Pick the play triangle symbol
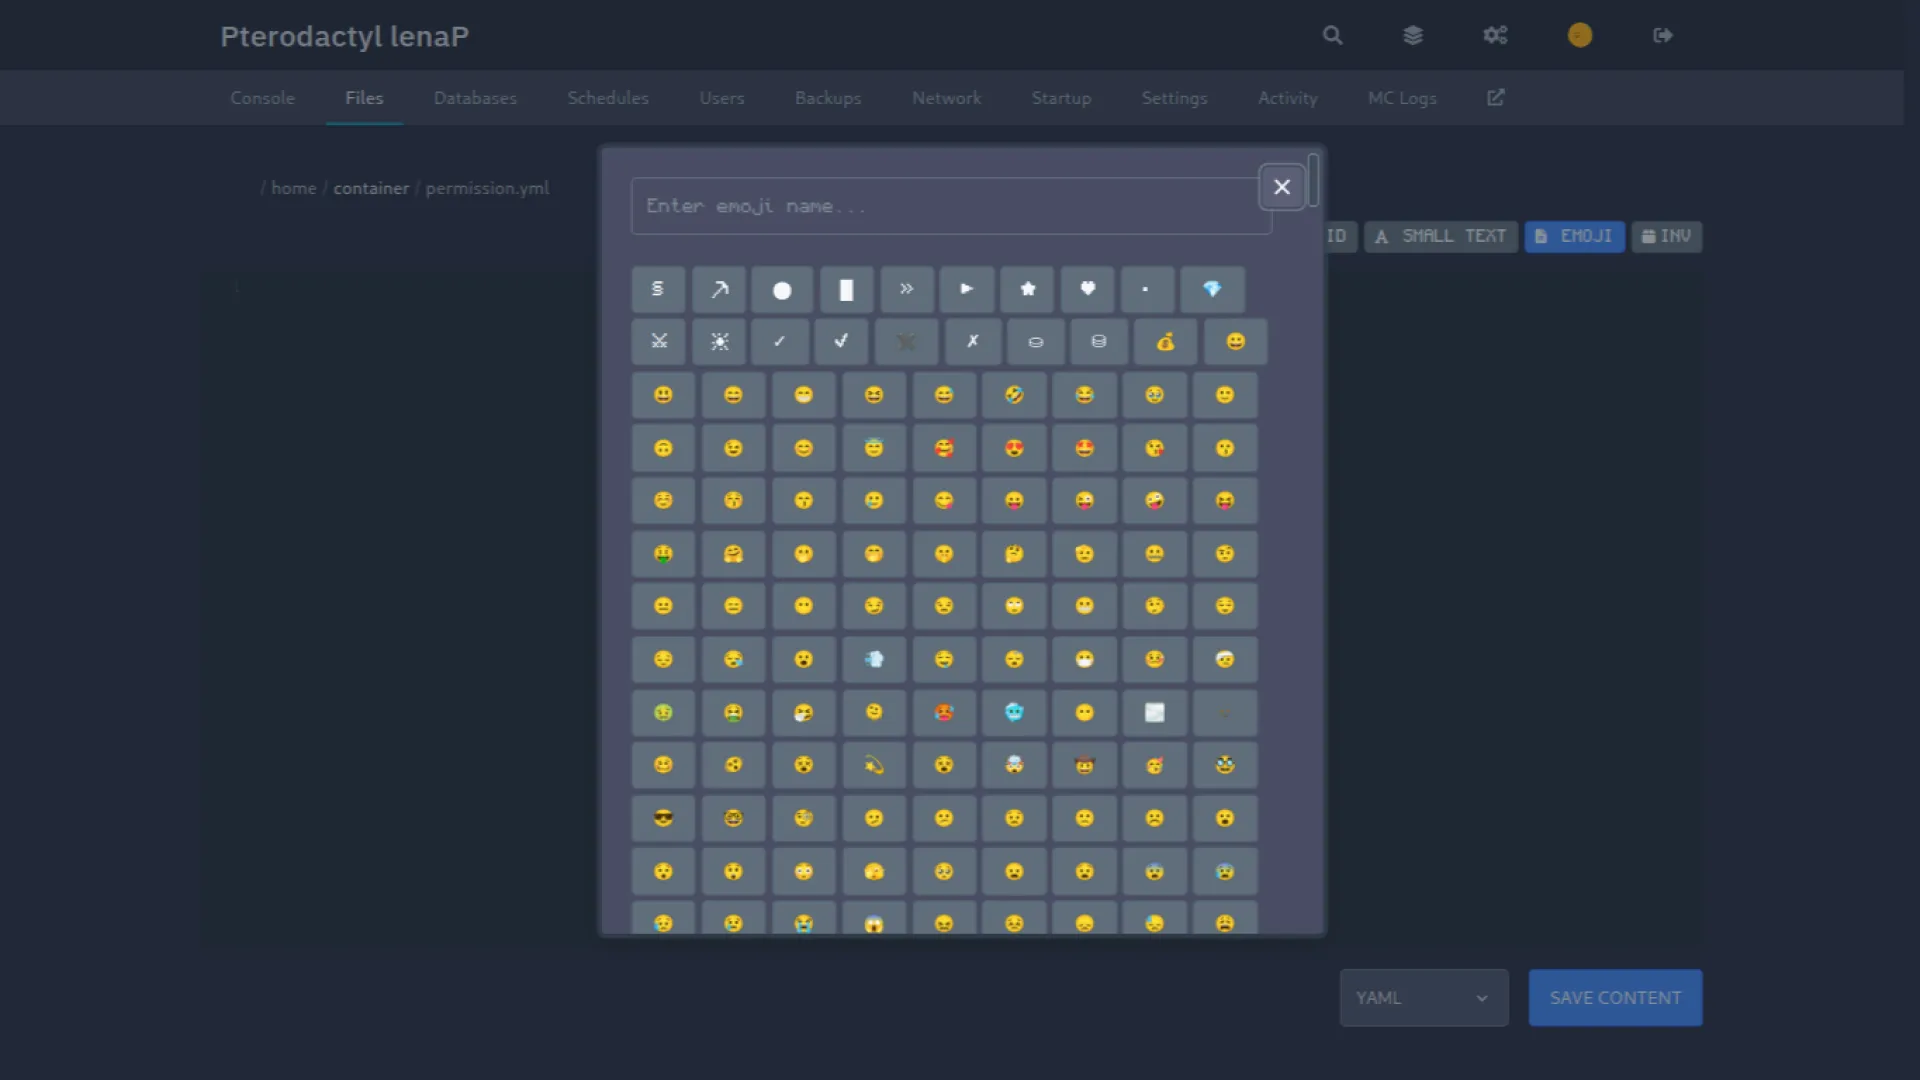The image size is (1920, 1080). pyautogui.click(x=966, y=290)
